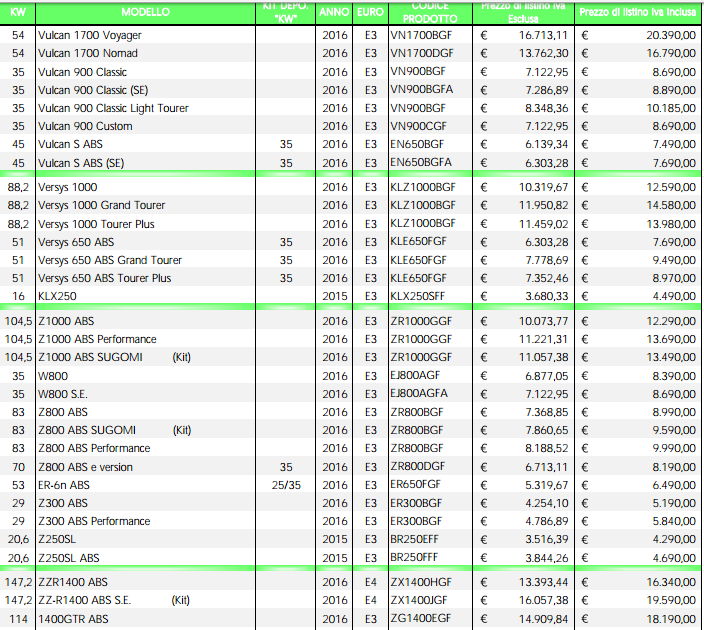Click product code ZG1400EGF
The height and width of the screenshot is (630, 704).
tap(421, 619)
